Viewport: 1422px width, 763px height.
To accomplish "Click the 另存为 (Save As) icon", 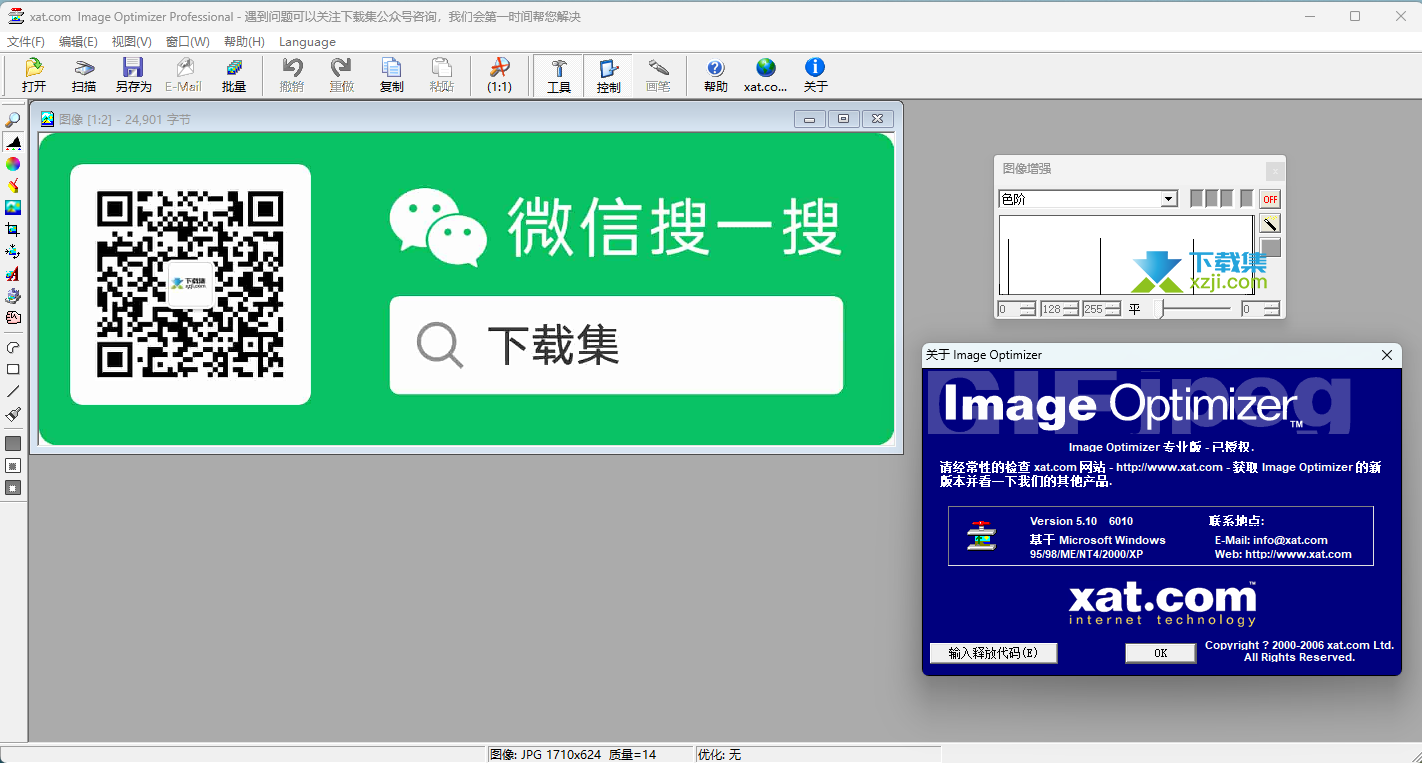I will [x=133, y=75].
